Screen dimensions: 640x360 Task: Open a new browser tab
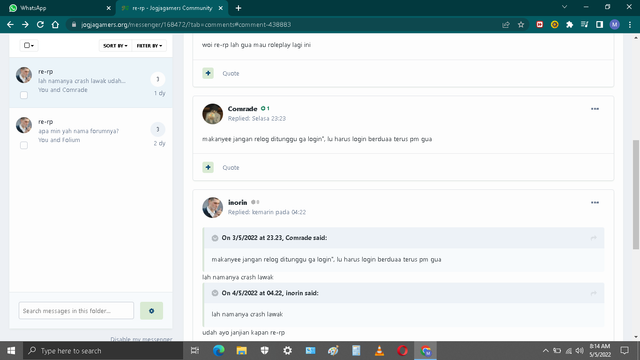(238, 8)
